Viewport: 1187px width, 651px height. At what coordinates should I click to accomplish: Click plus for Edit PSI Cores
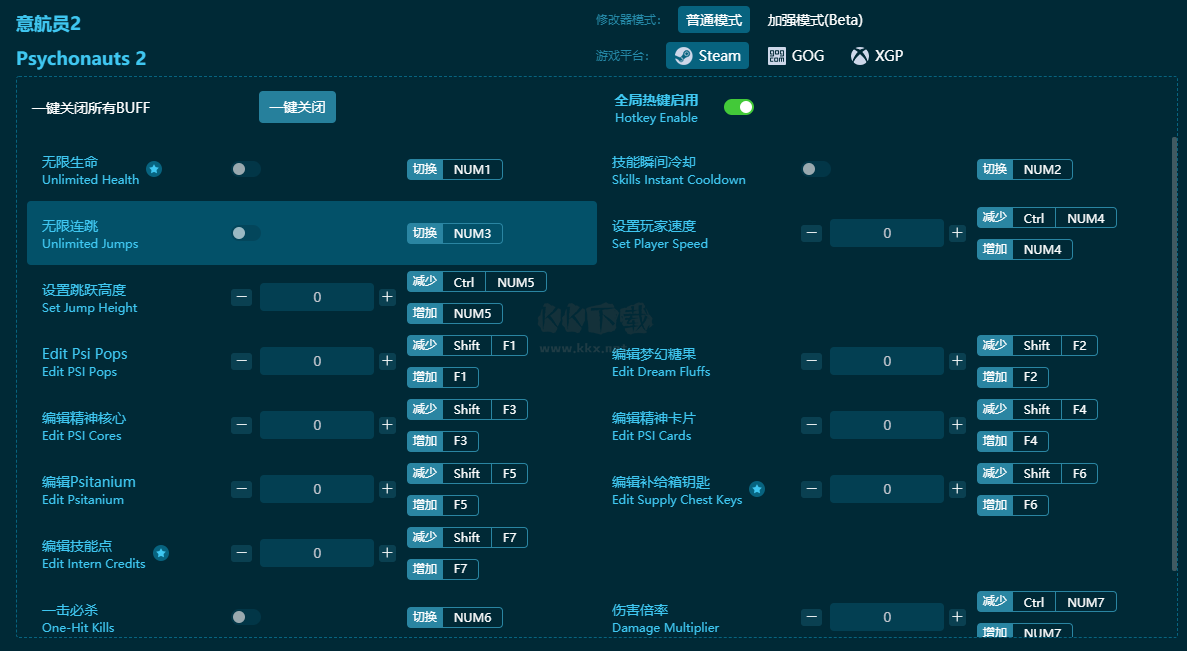(x=387, y=425)
